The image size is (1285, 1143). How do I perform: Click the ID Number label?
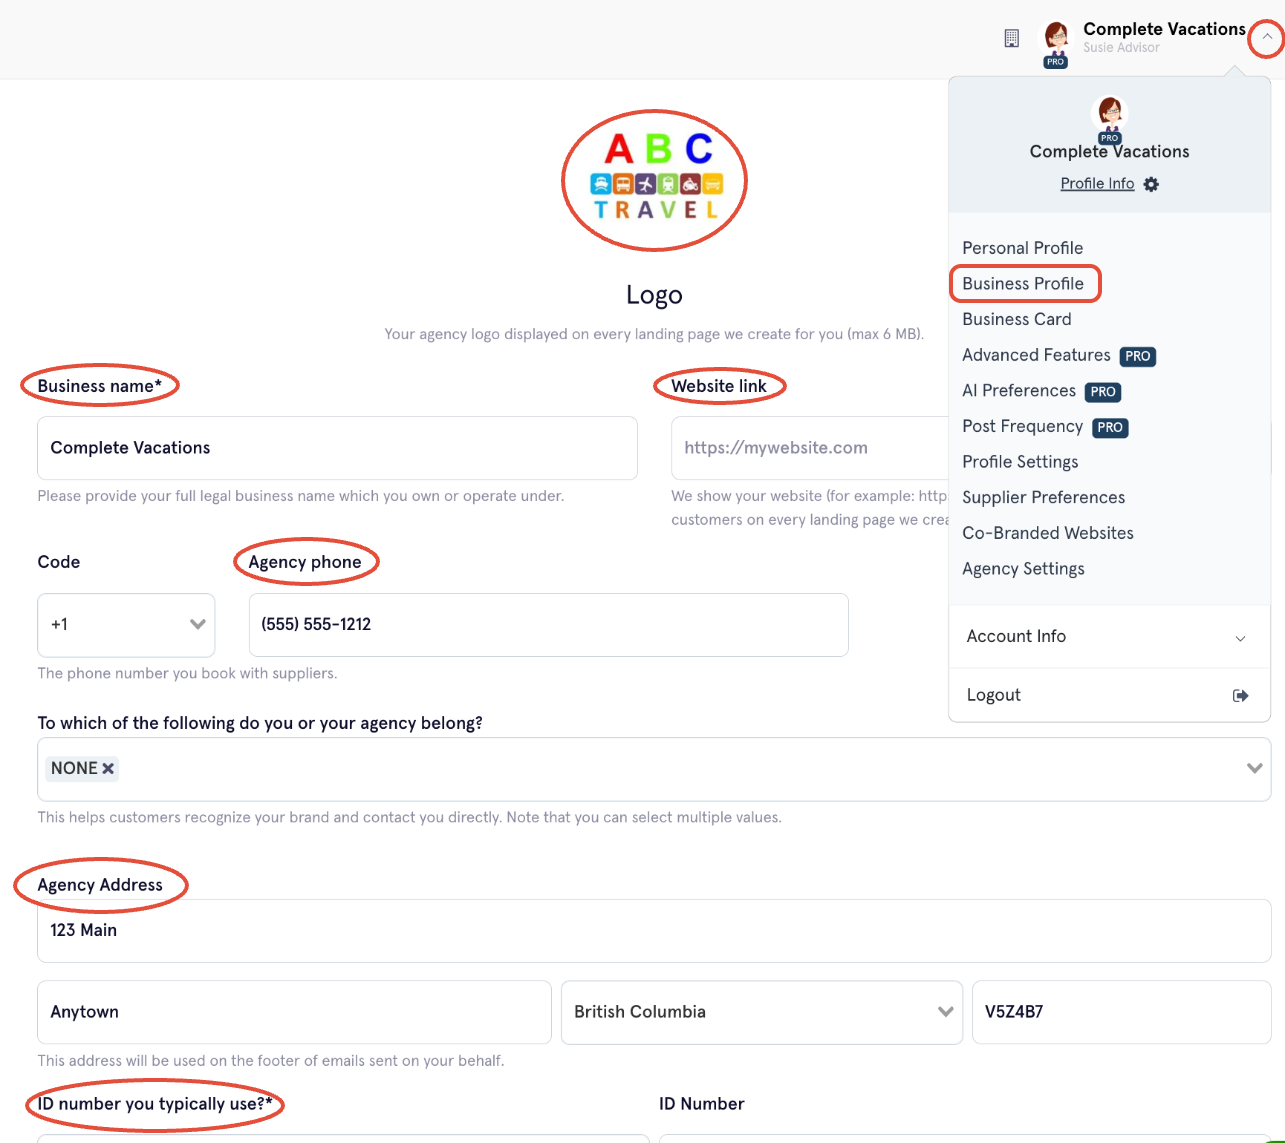point(701,1104)
